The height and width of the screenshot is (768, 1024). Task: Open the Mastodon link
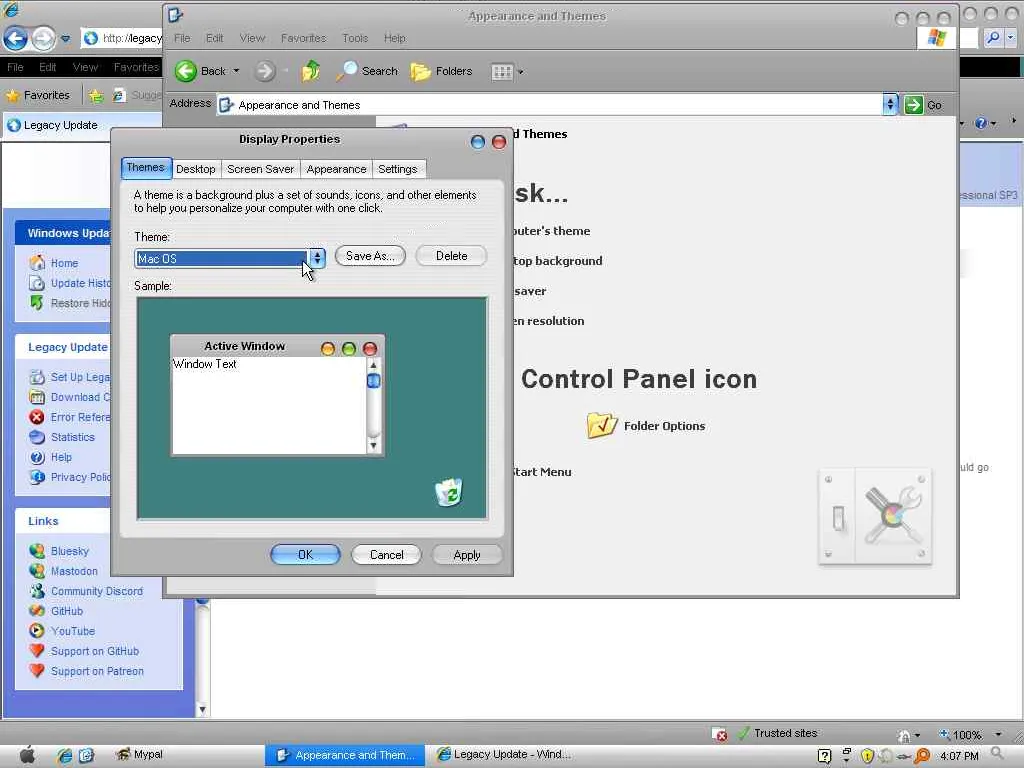74,571
